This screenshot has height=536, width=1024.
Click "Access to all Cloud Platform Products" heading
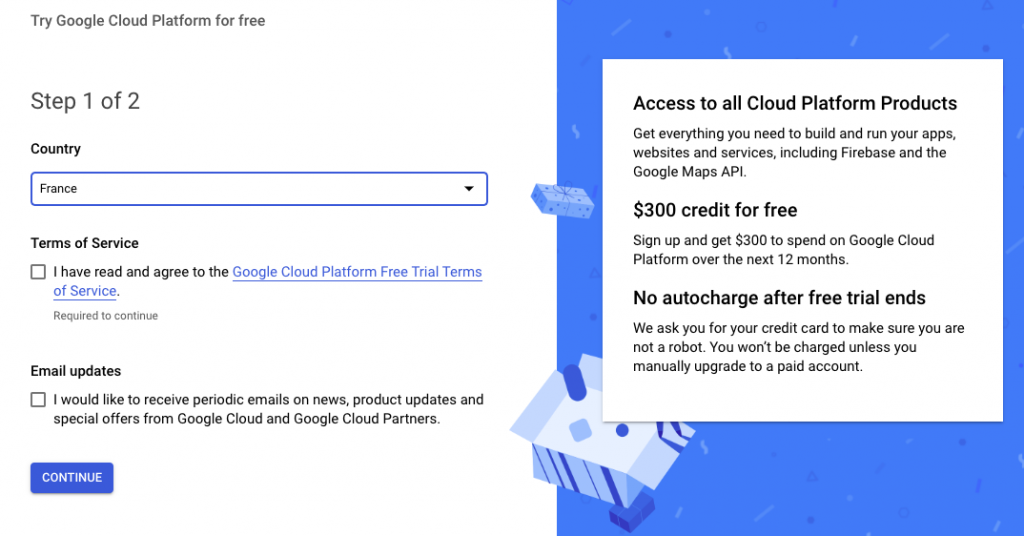(x=795, y=104)
